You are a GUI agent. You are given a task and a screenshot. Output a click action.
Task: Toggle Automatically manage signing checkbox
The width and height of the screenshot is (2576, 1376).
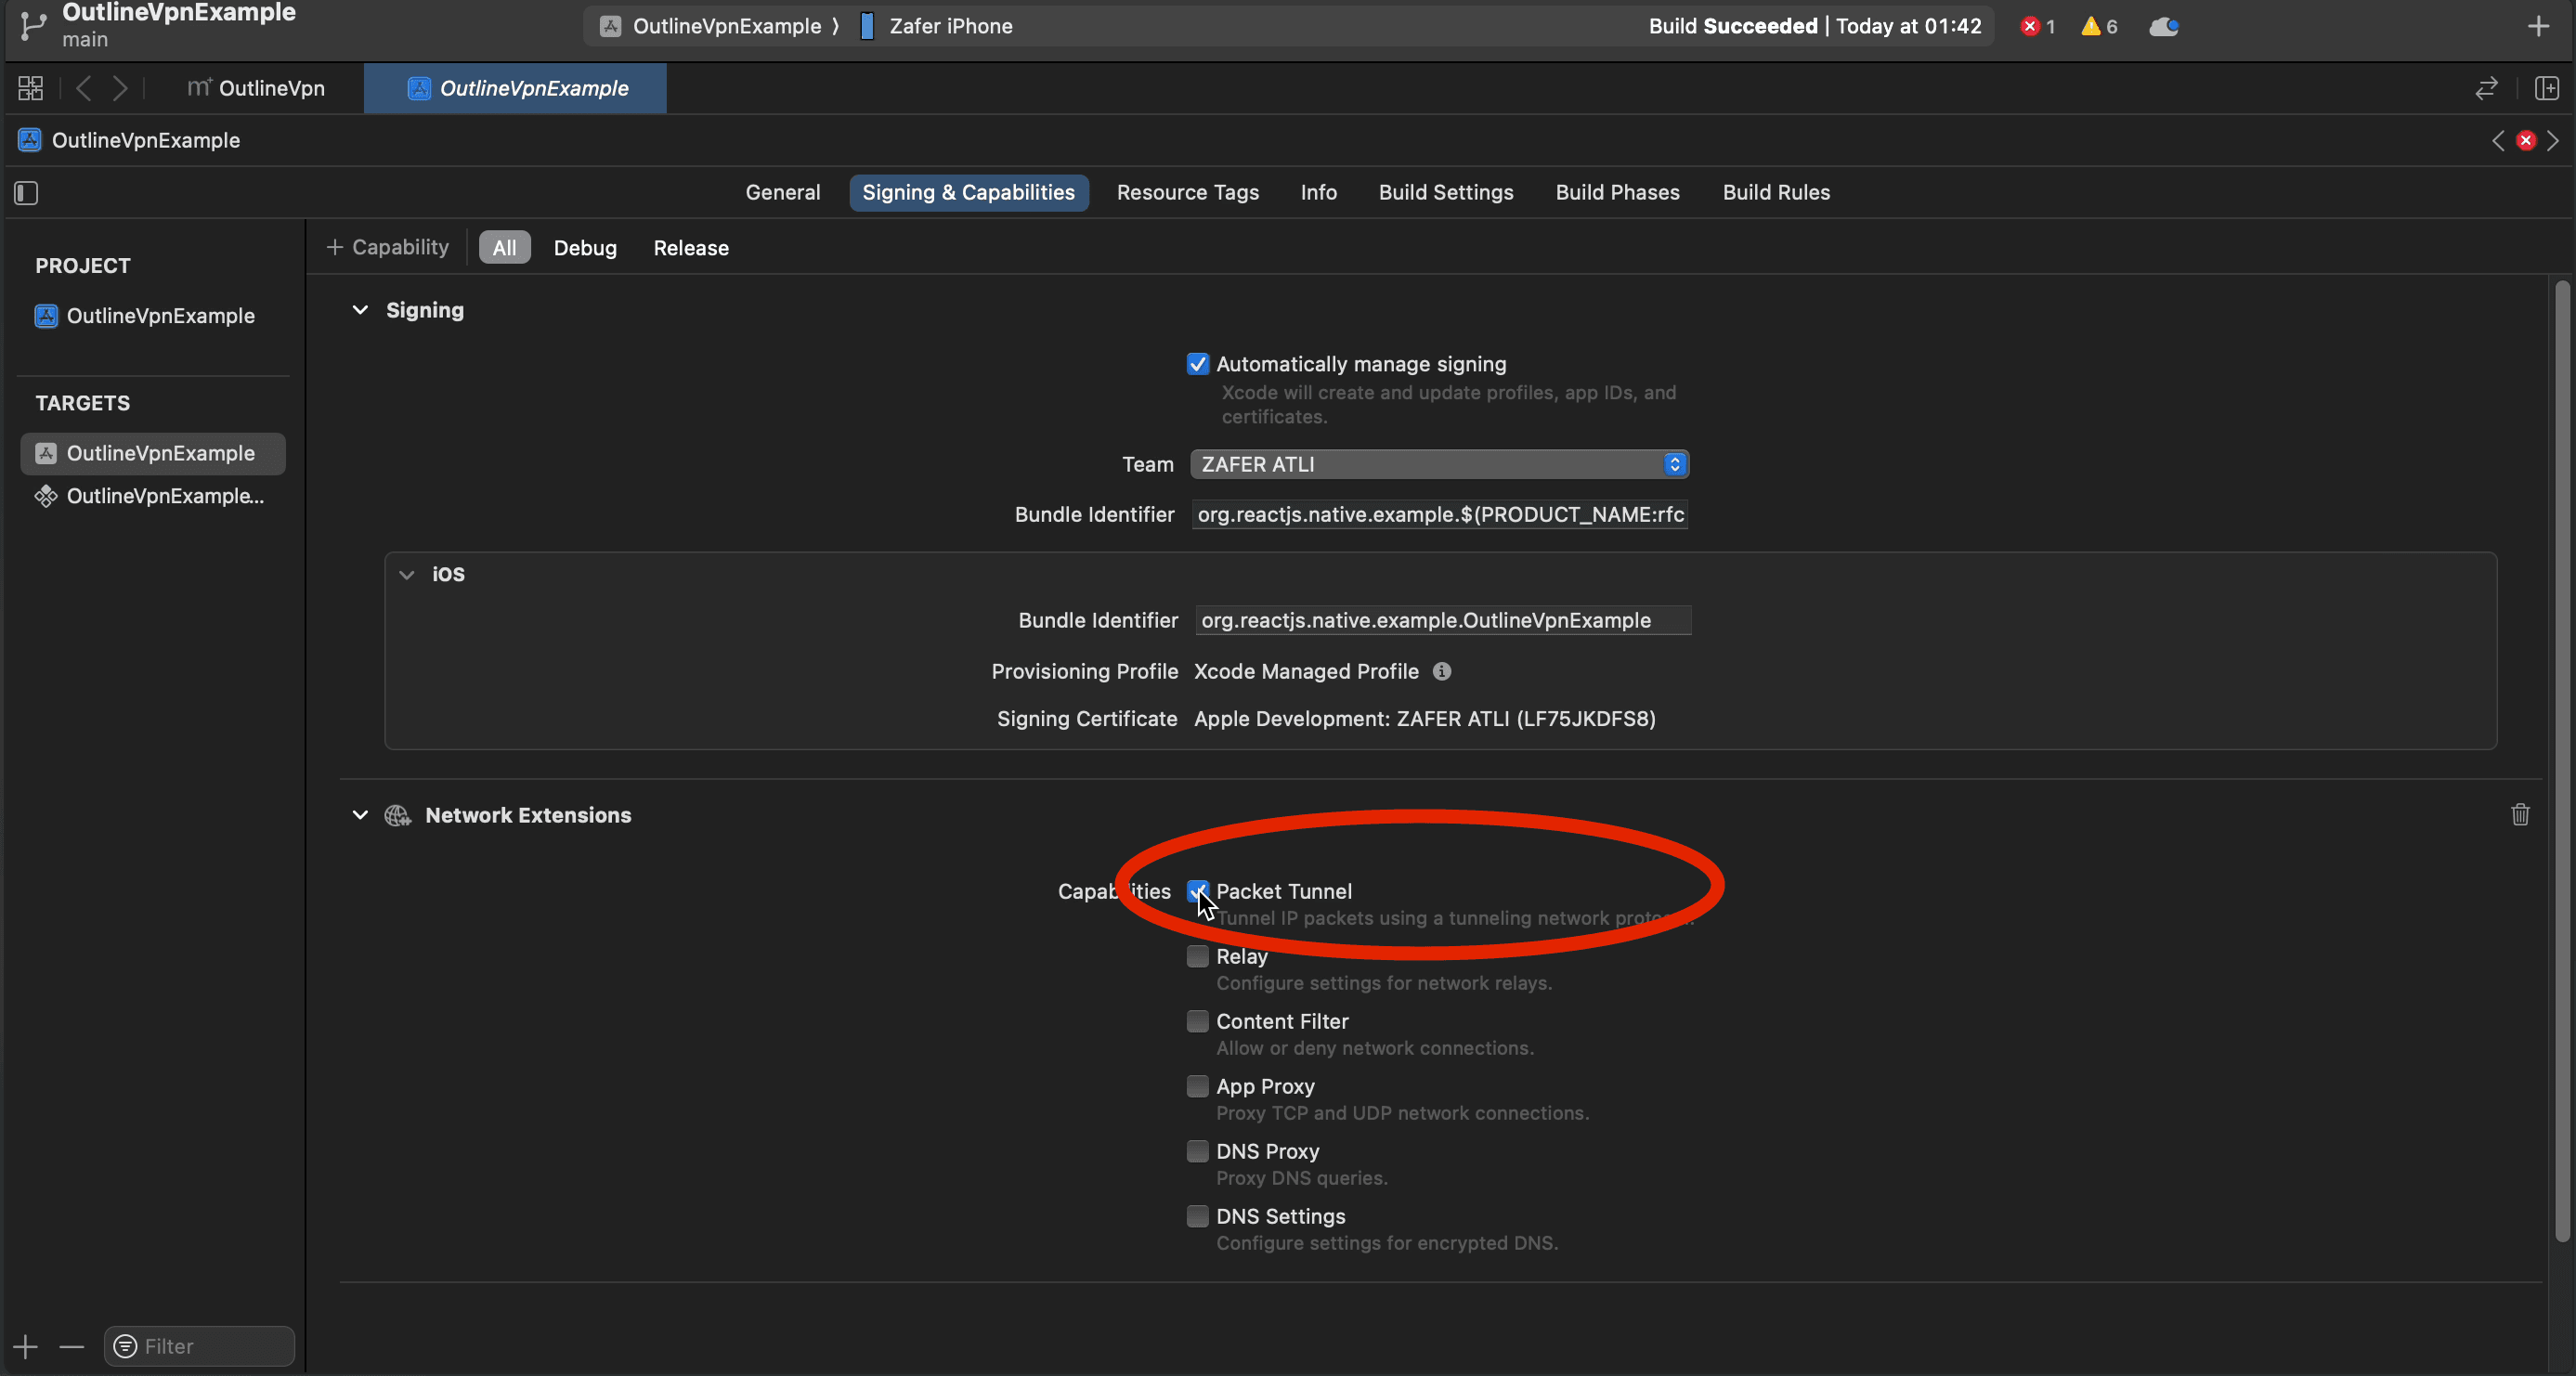click(x=1197, y=364)
